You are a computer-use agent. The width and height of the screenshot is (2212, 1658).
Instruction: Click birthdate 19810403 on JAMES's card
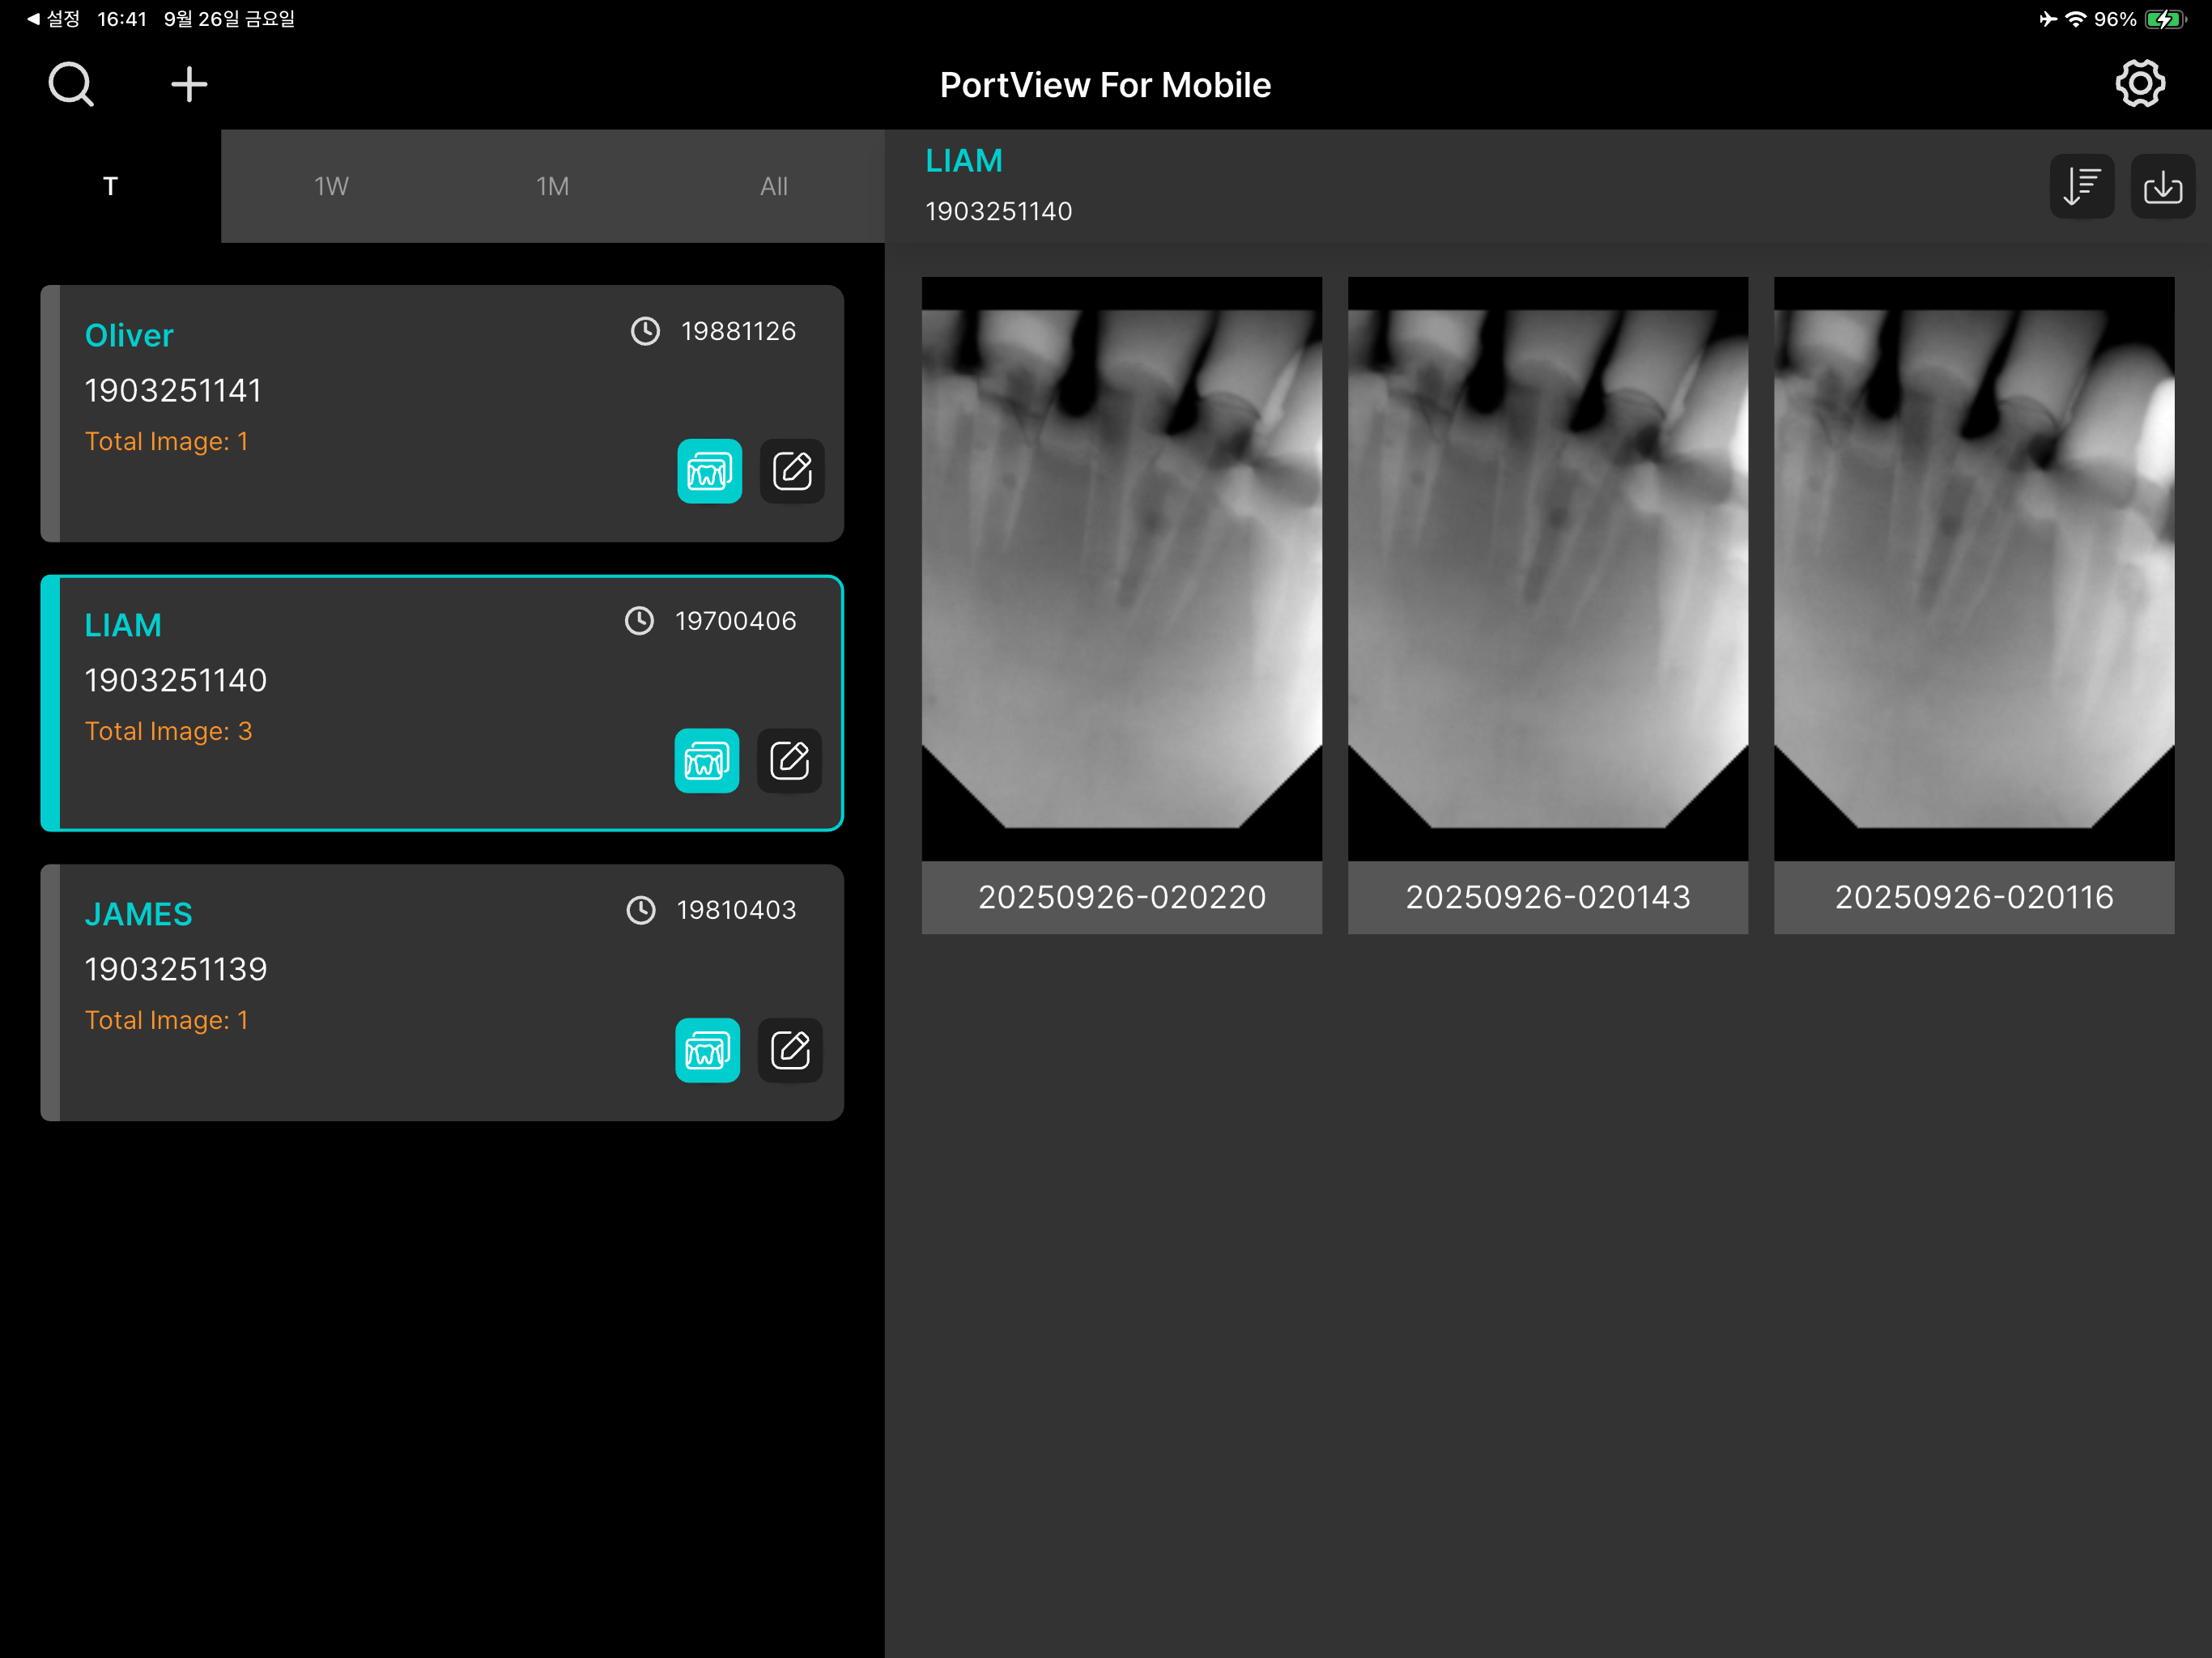(736, 910)
